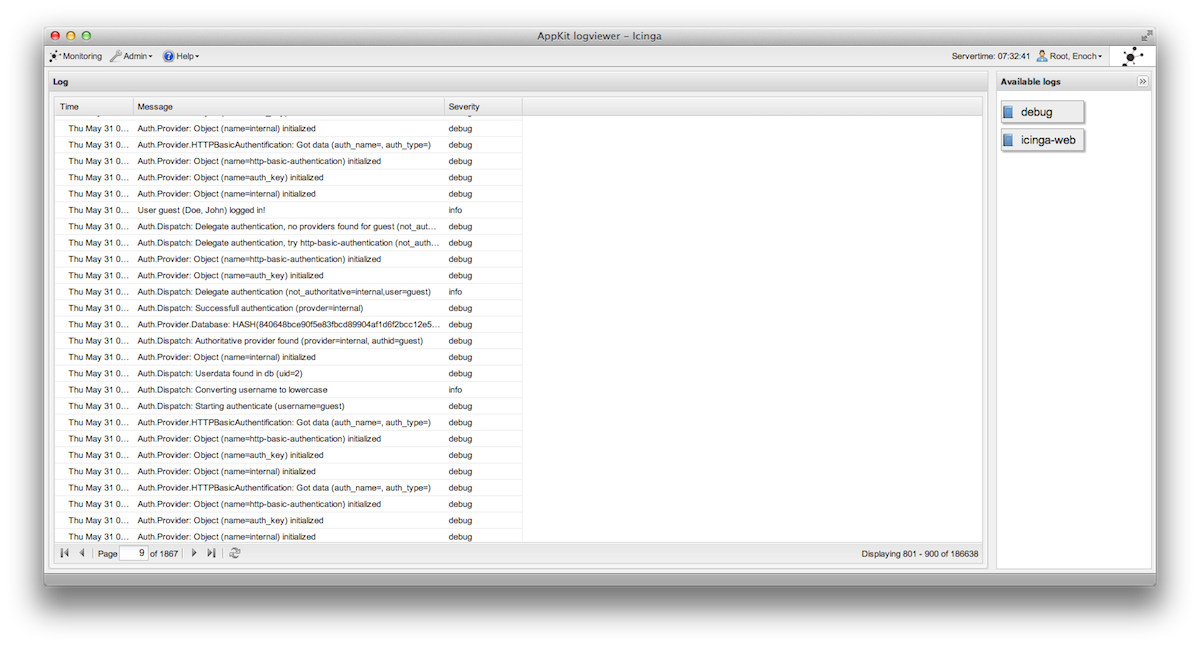This screenshot has height=647, width=1200.
Task: Open the Monitoring menu
Action: (76, 57)
